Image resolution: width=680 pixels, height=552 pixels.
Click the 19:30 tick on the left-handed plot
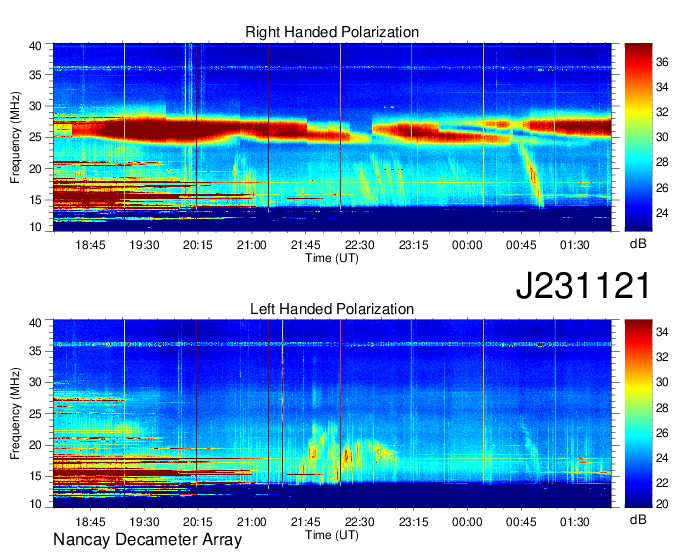144,522
